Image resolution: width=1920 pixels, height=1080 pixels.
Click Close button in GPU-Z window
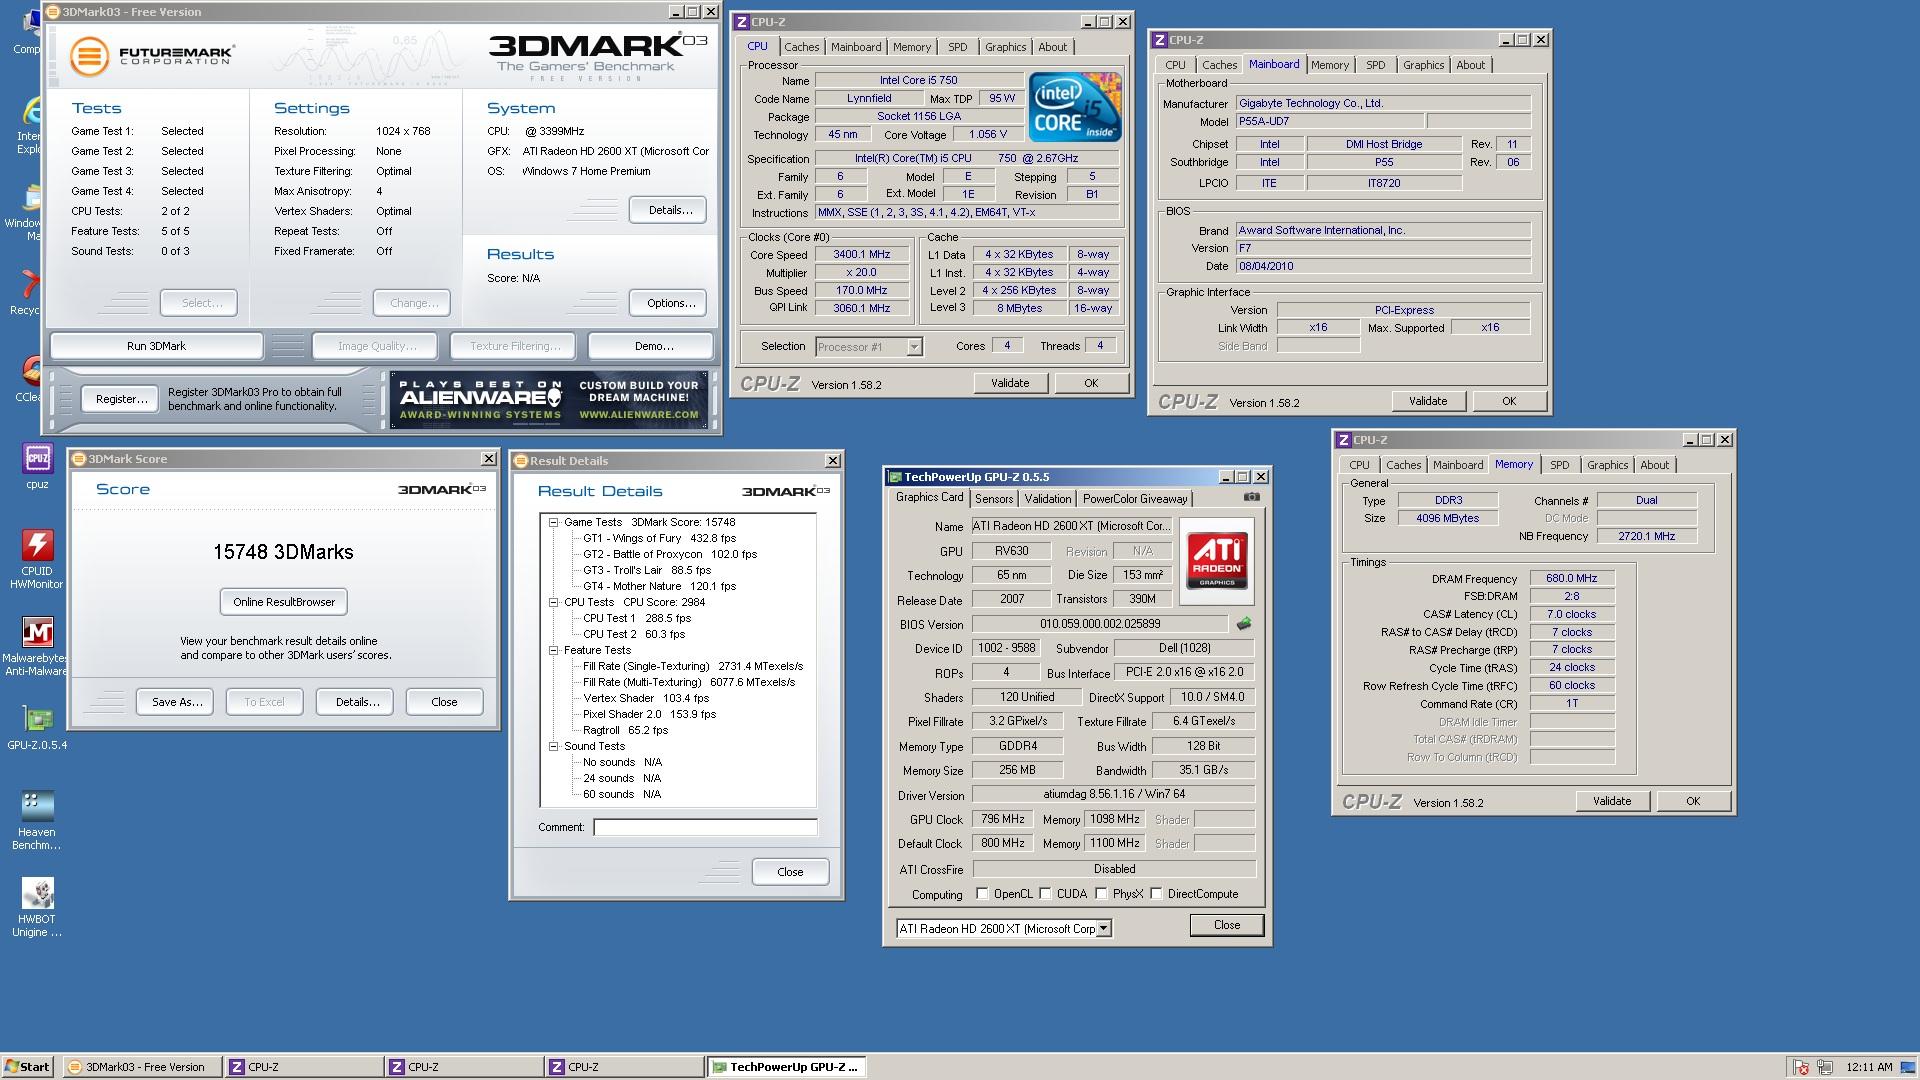(x=1226, y=925)
